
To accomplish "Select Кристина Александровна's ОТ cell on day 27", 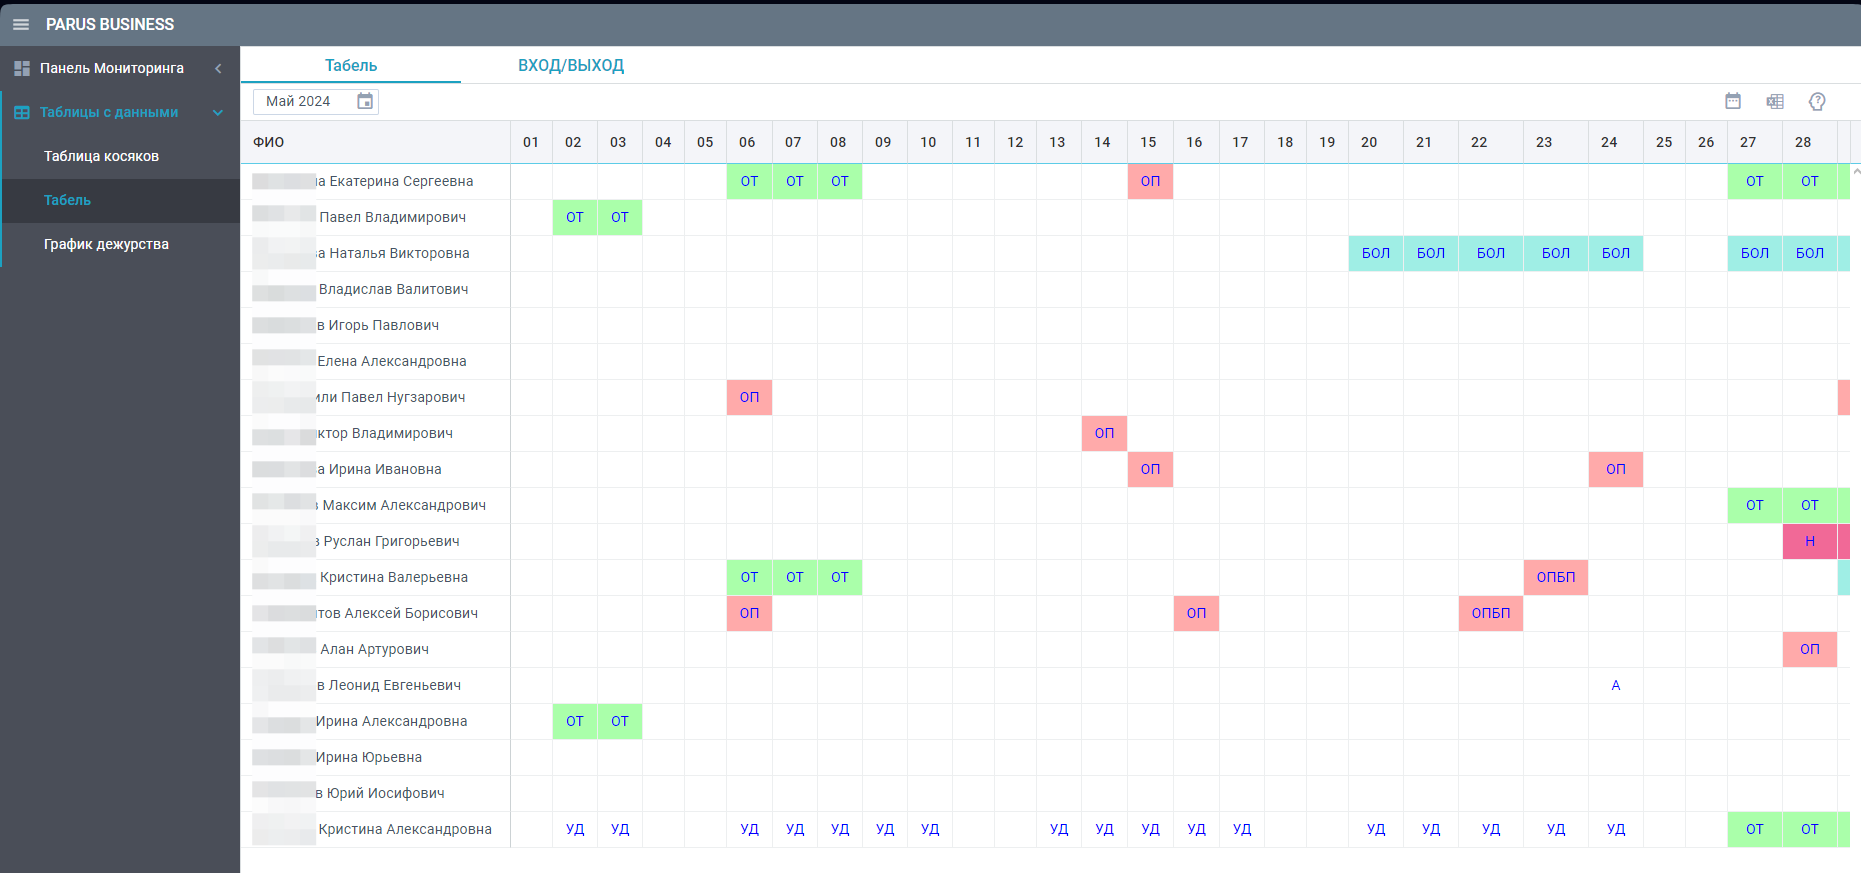I will point(1755,829).
